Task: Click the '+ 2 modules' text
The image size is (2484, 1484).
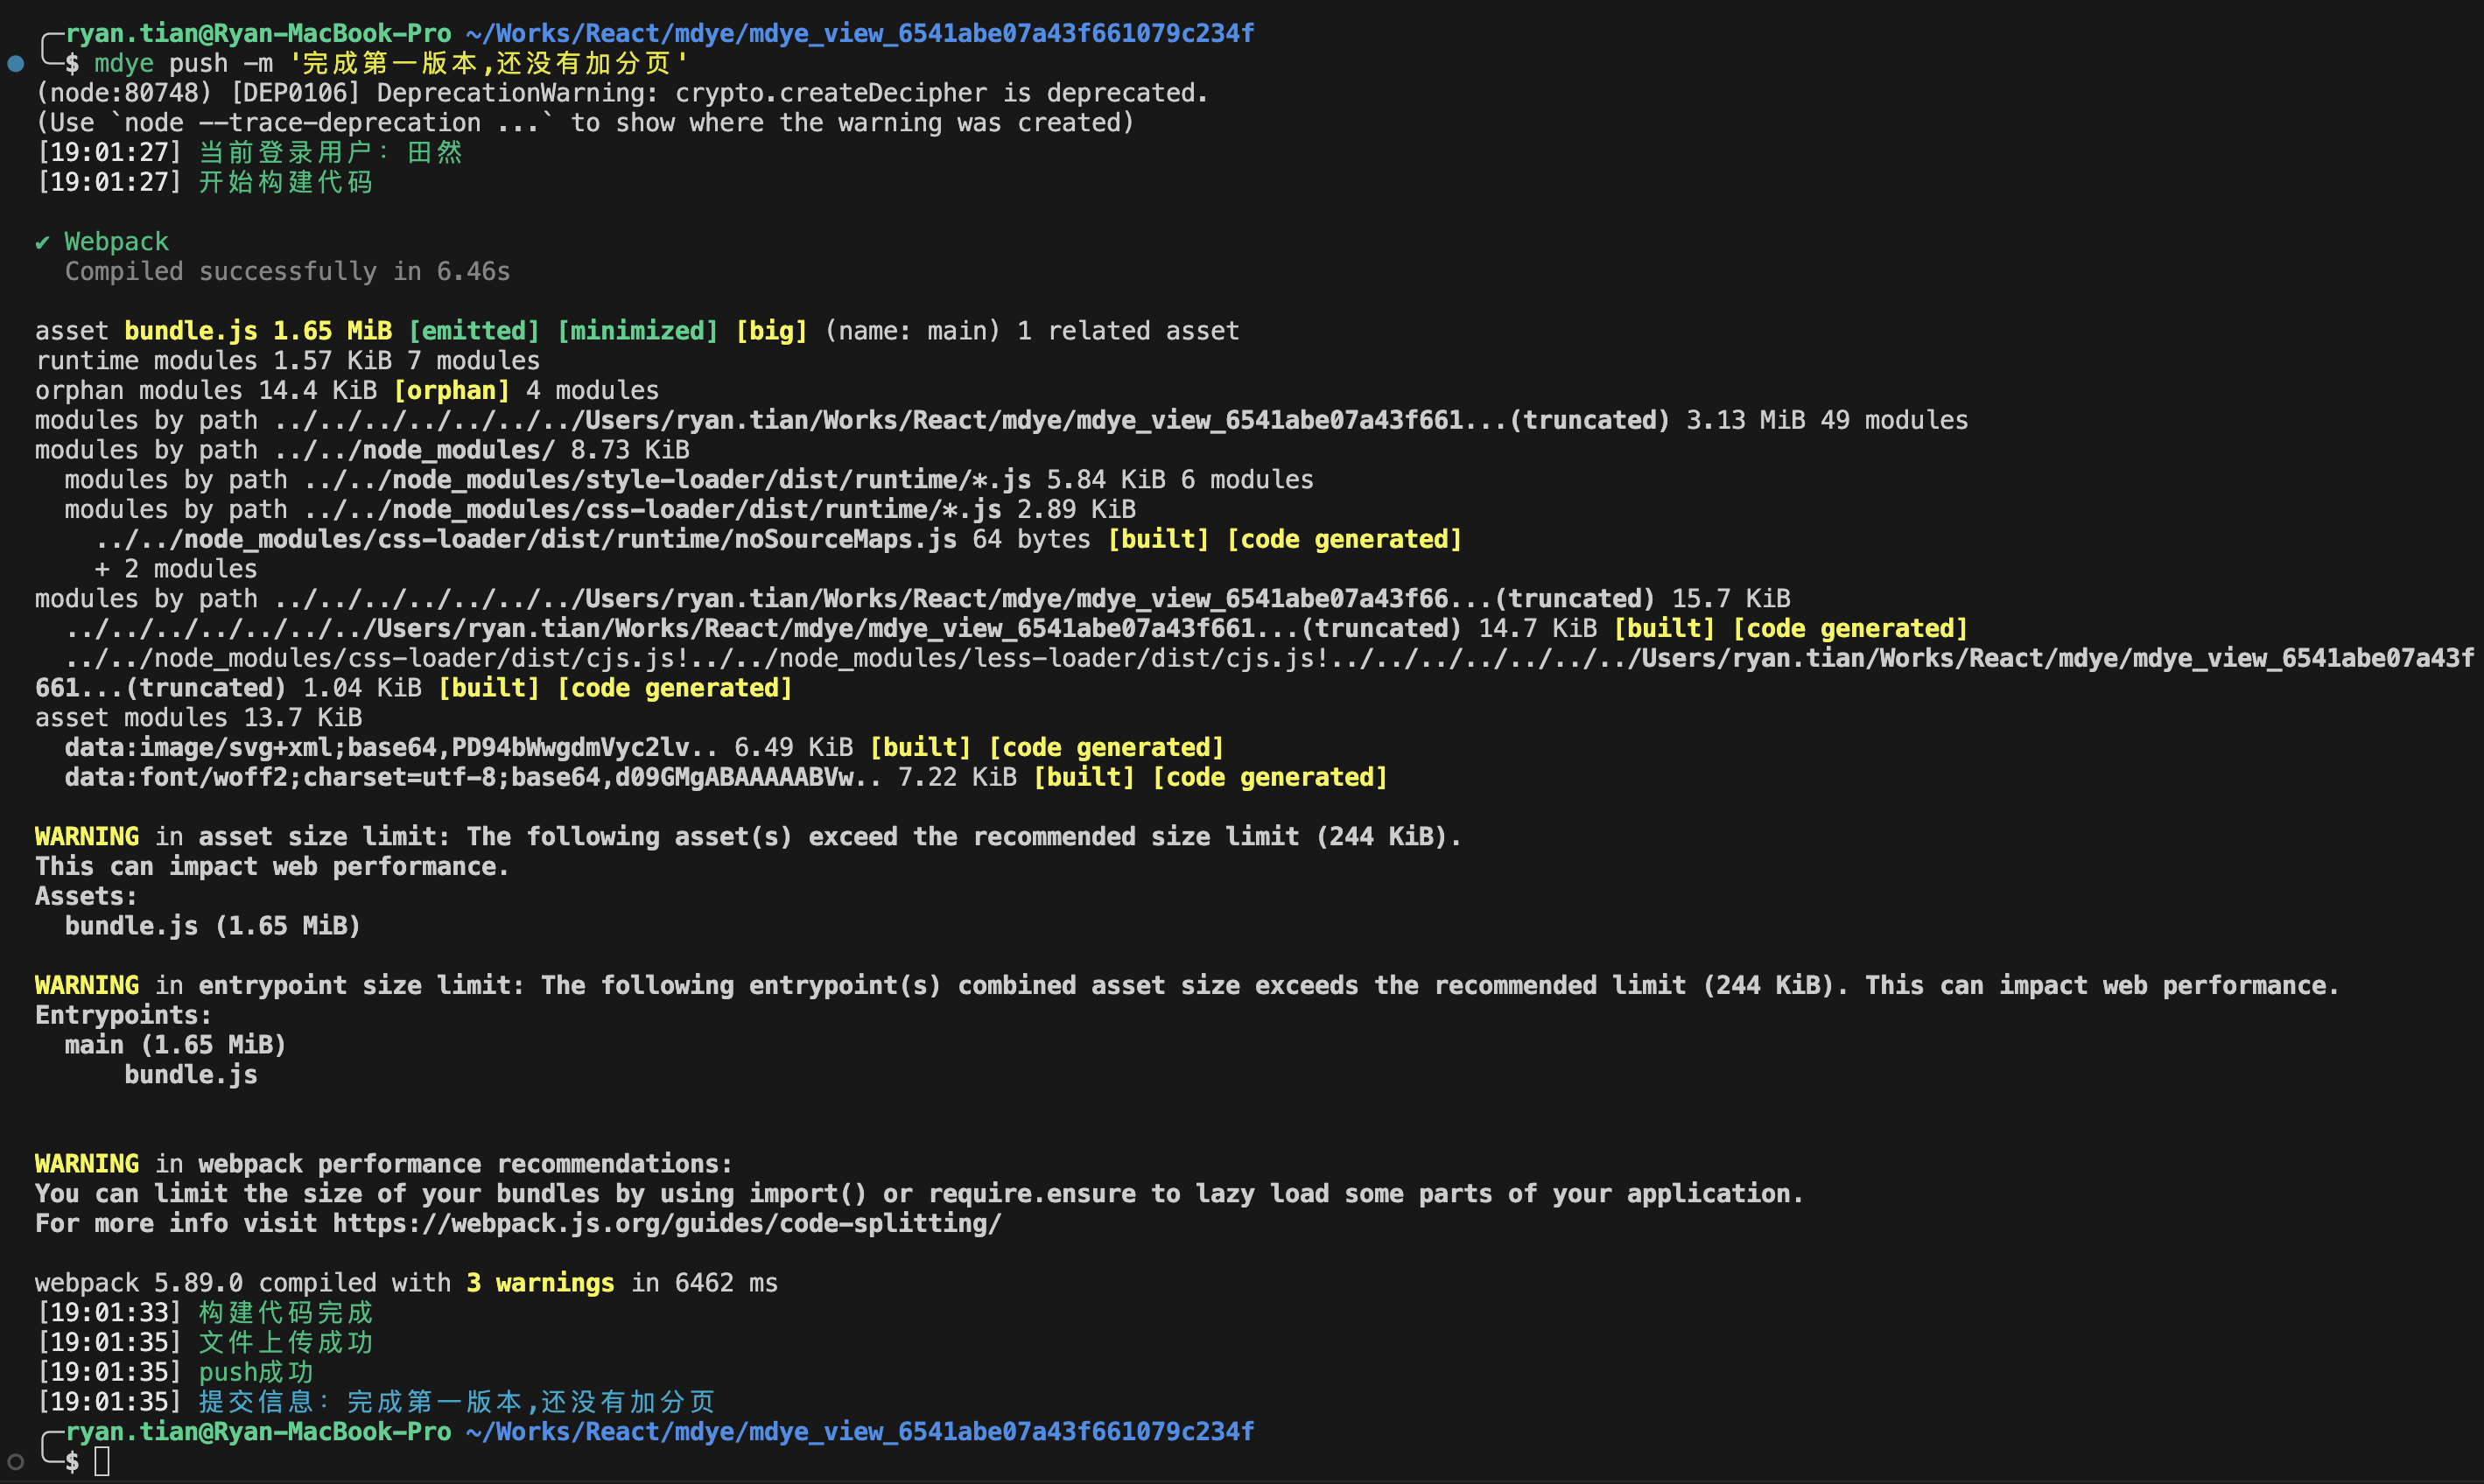Action: tap(176, 569)
